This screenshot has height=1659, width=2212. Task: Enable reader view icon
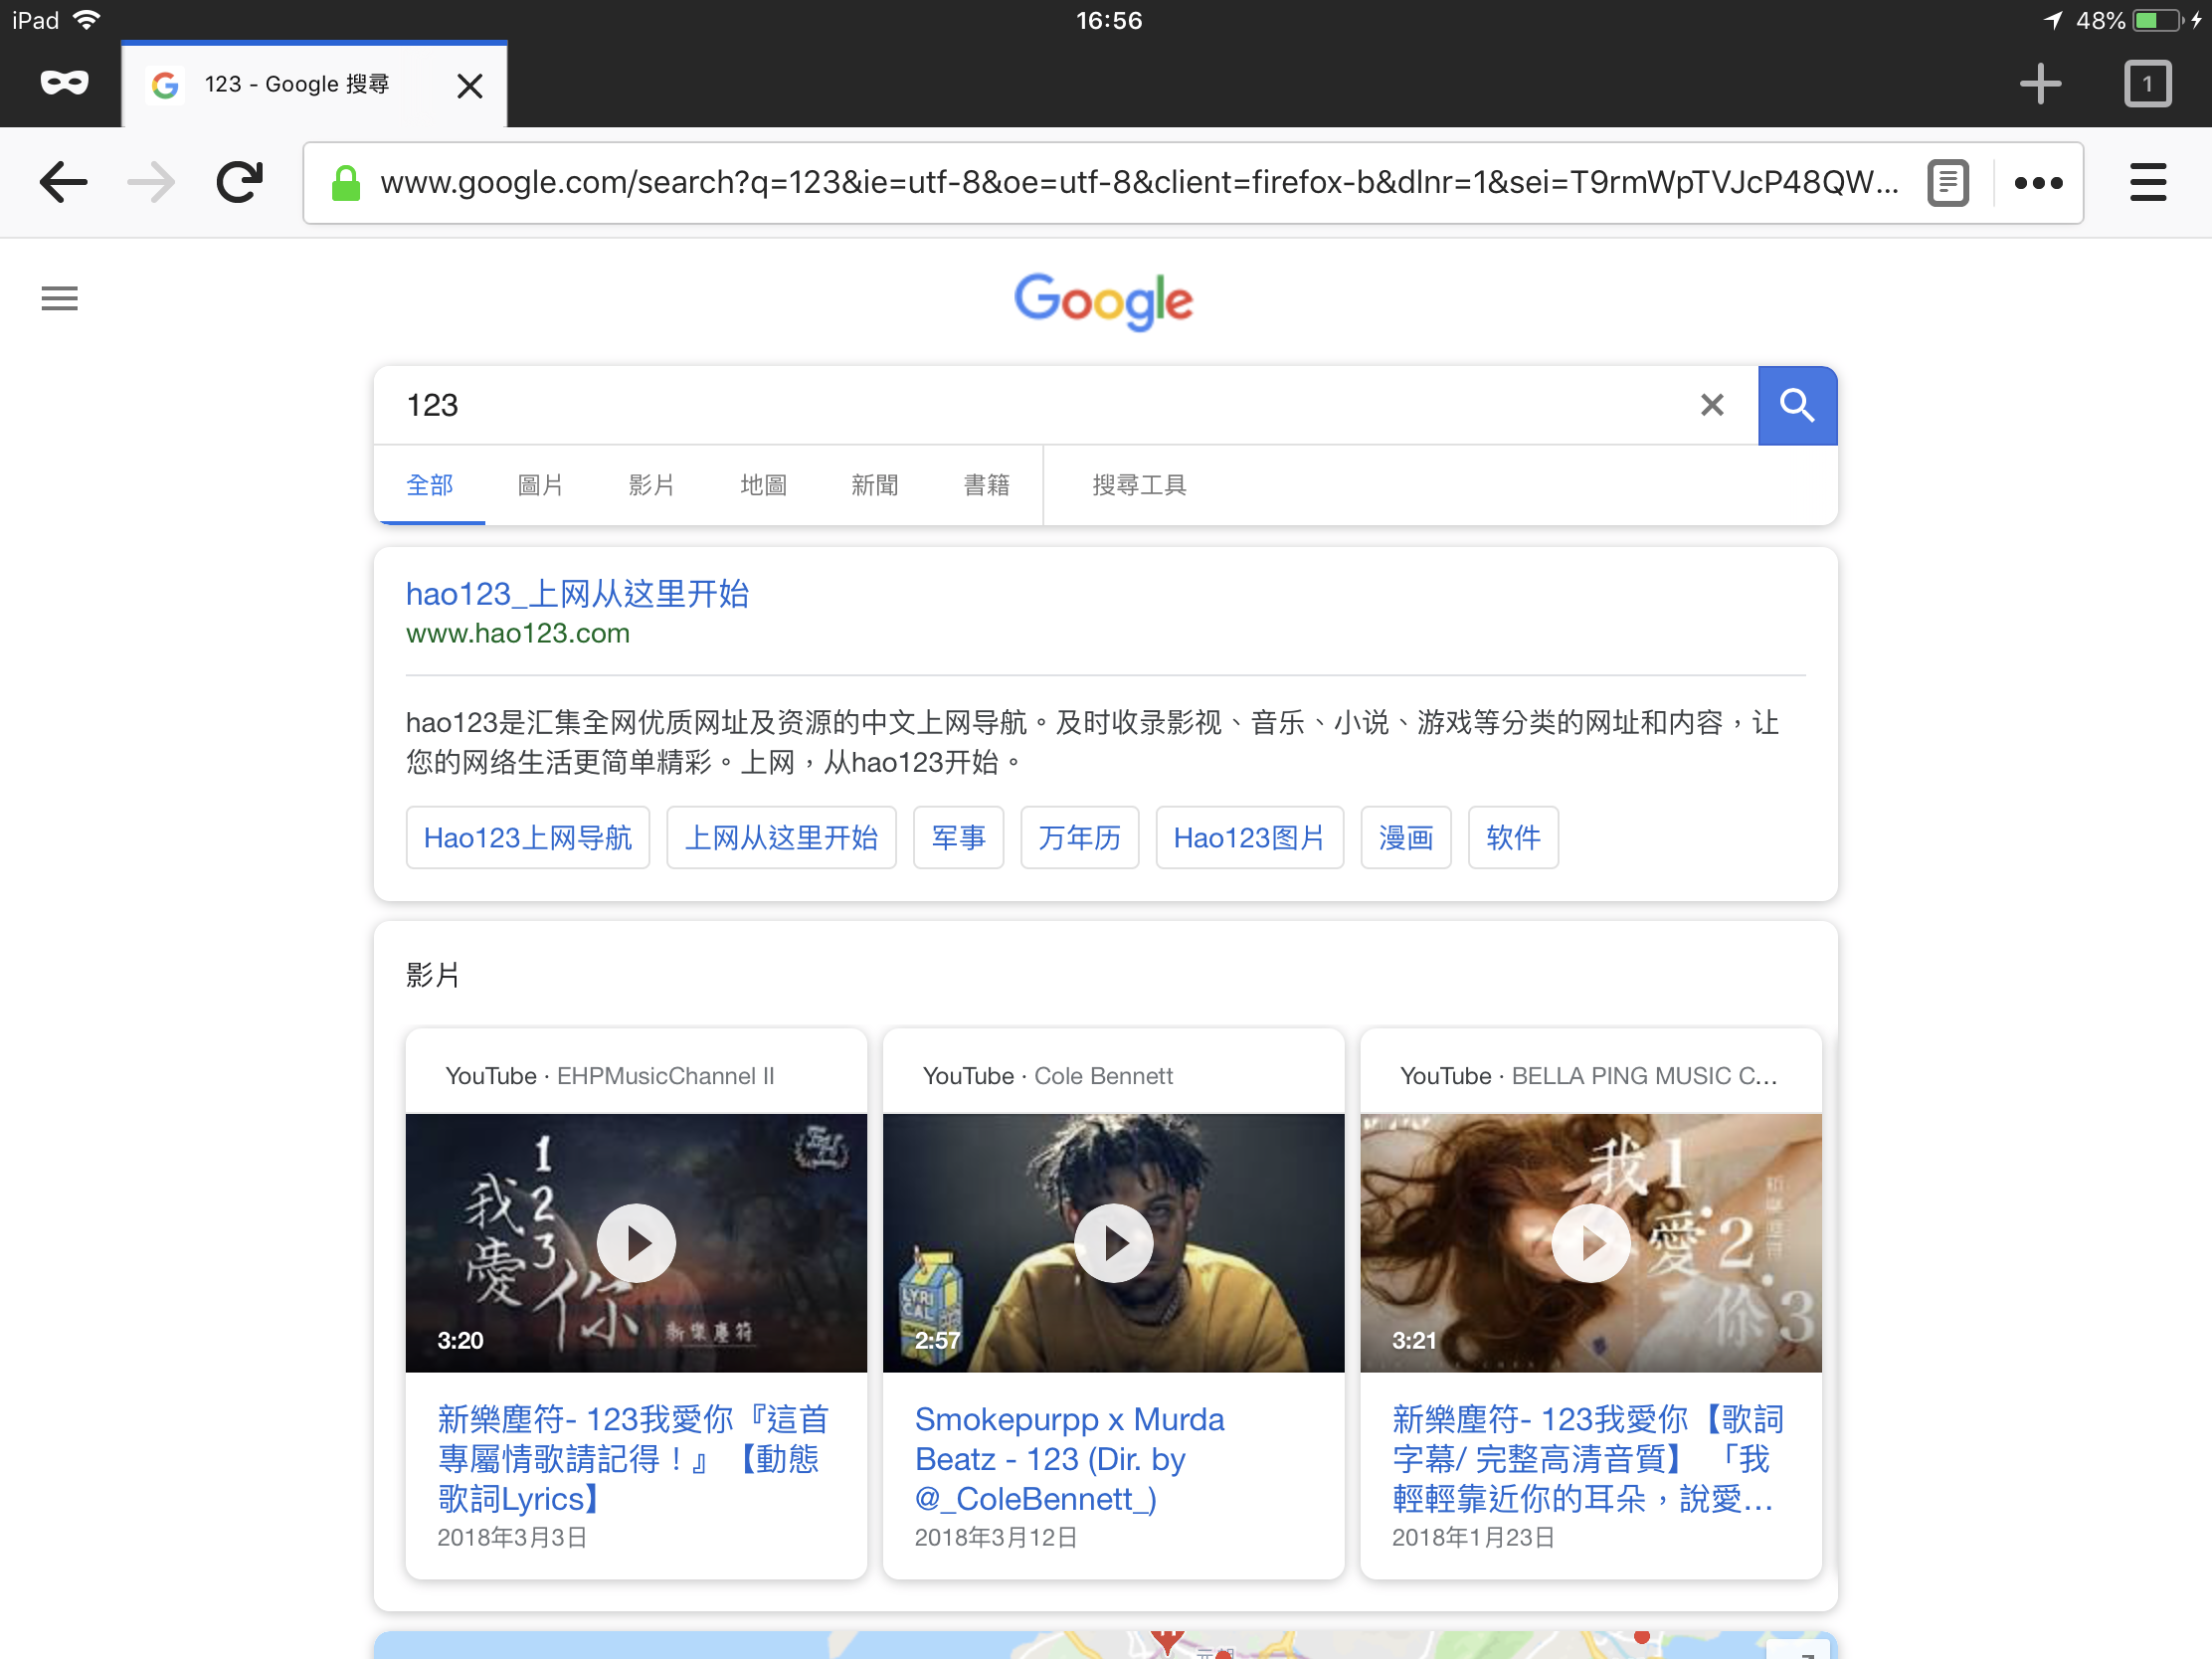point(1948,183)
